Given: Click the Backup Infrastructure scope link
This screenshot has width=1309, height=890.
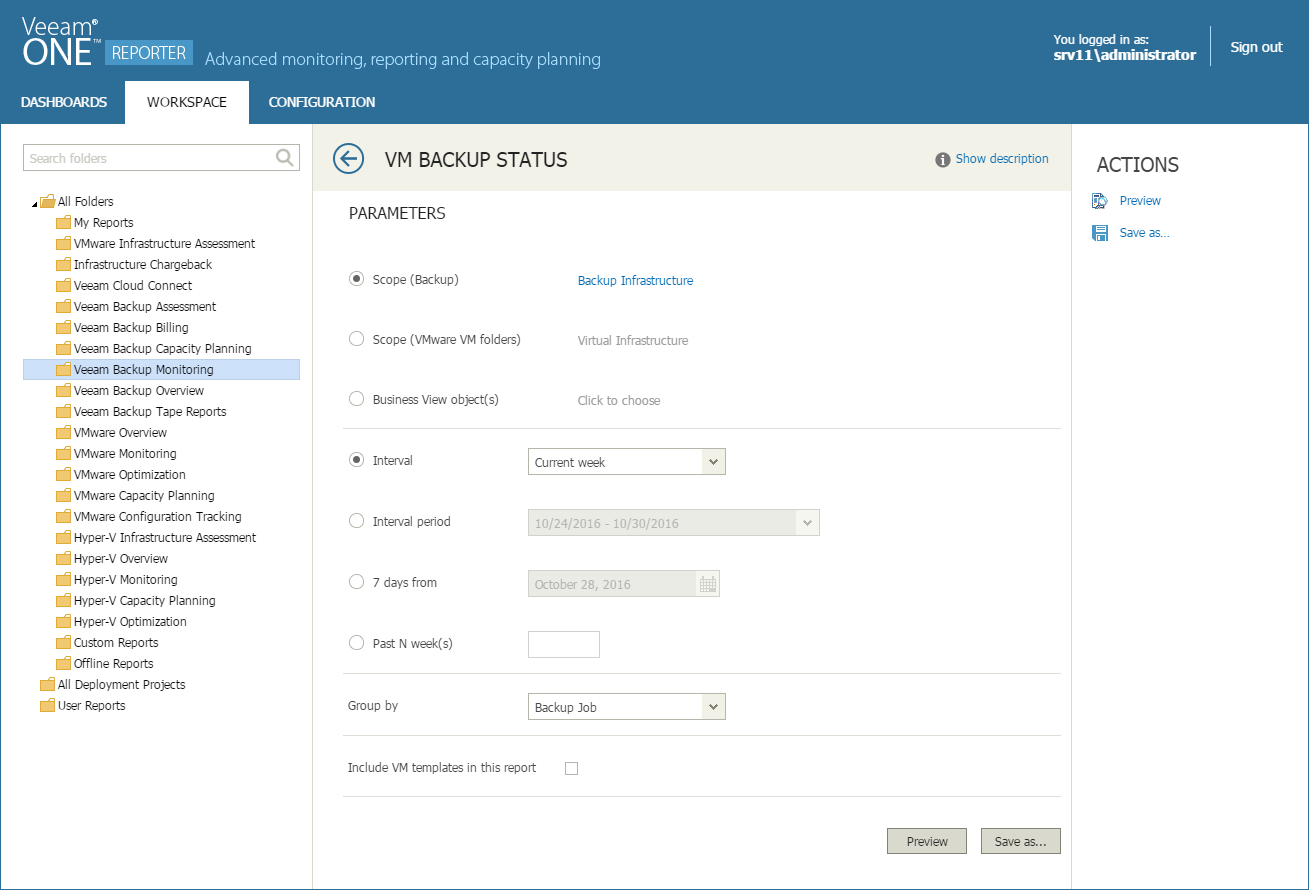Looking at the screenshot, I should click(x=635, y=281).
